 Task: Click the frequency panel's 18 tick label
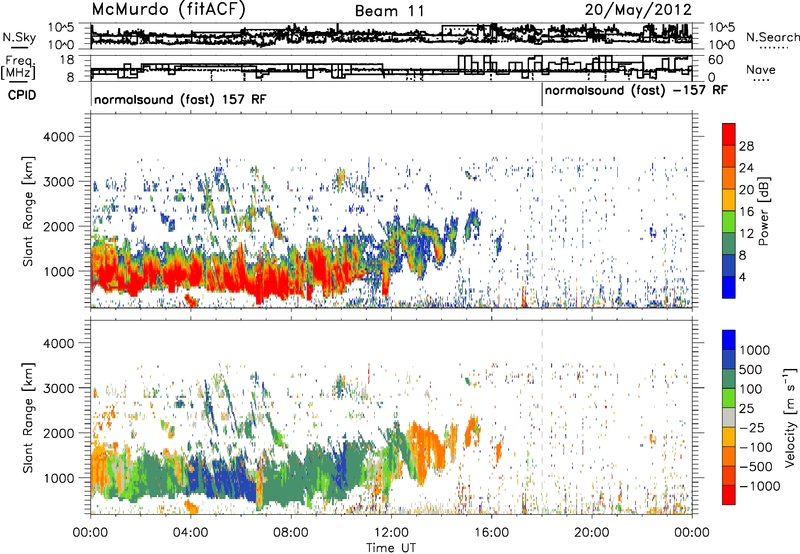click(x=66, y=60)
